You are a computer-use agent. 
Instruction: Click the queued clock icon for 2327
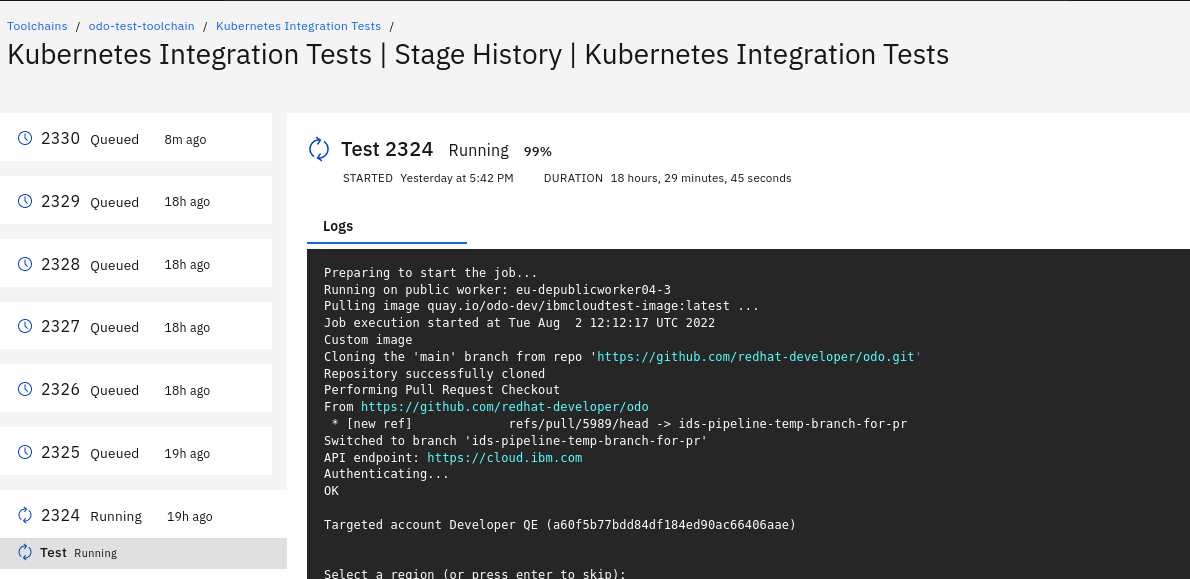[25, 327]
